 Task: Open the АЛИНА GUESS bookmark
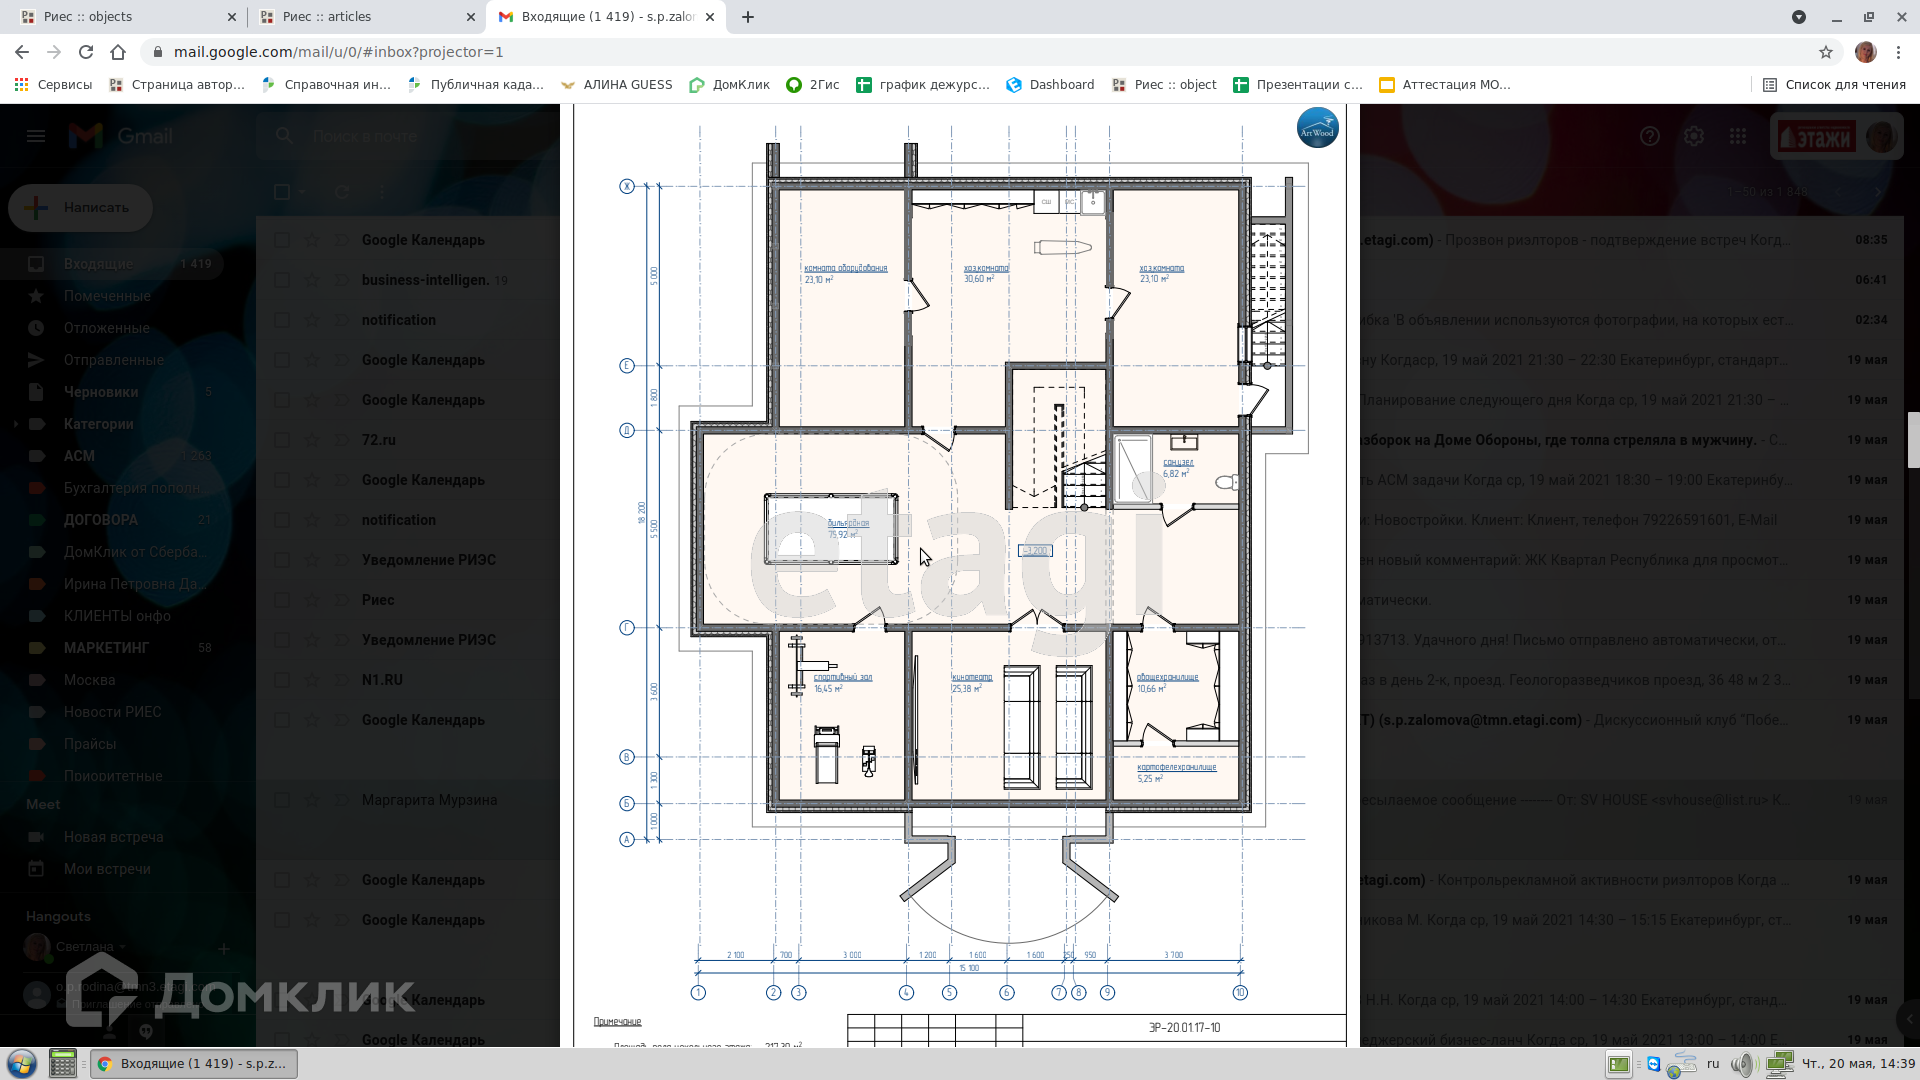pyautogui.click(x=616, y=85)
